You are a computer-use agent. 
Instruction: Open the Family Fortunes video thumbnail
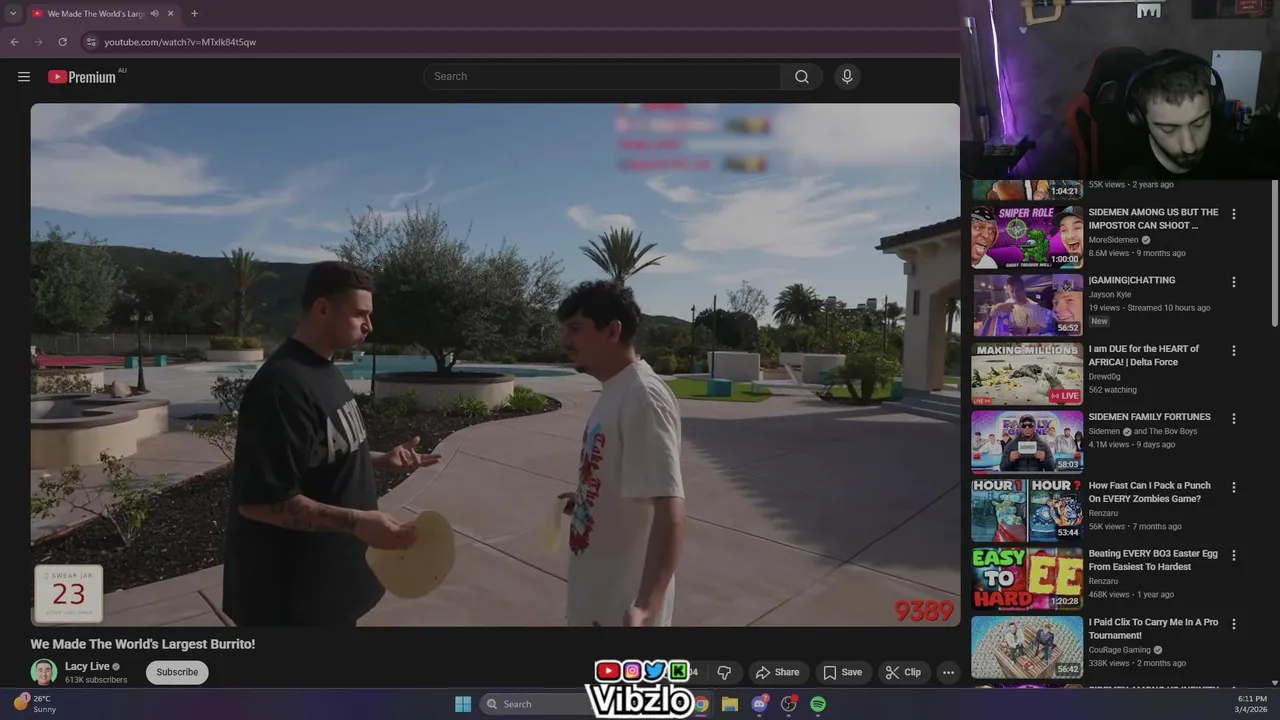(1027, 442)
